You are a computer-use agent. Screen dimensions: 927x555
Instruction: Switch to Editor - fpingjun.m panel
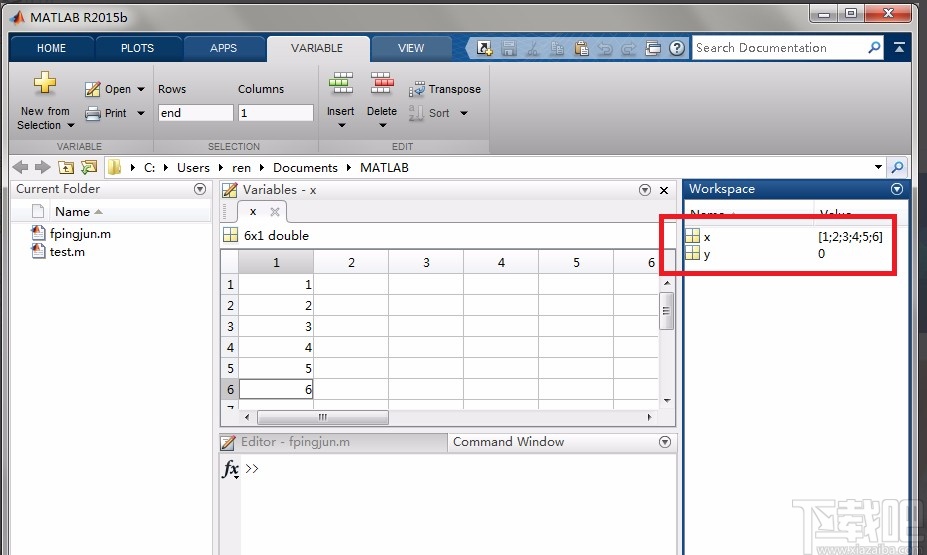tap(333, 442)
